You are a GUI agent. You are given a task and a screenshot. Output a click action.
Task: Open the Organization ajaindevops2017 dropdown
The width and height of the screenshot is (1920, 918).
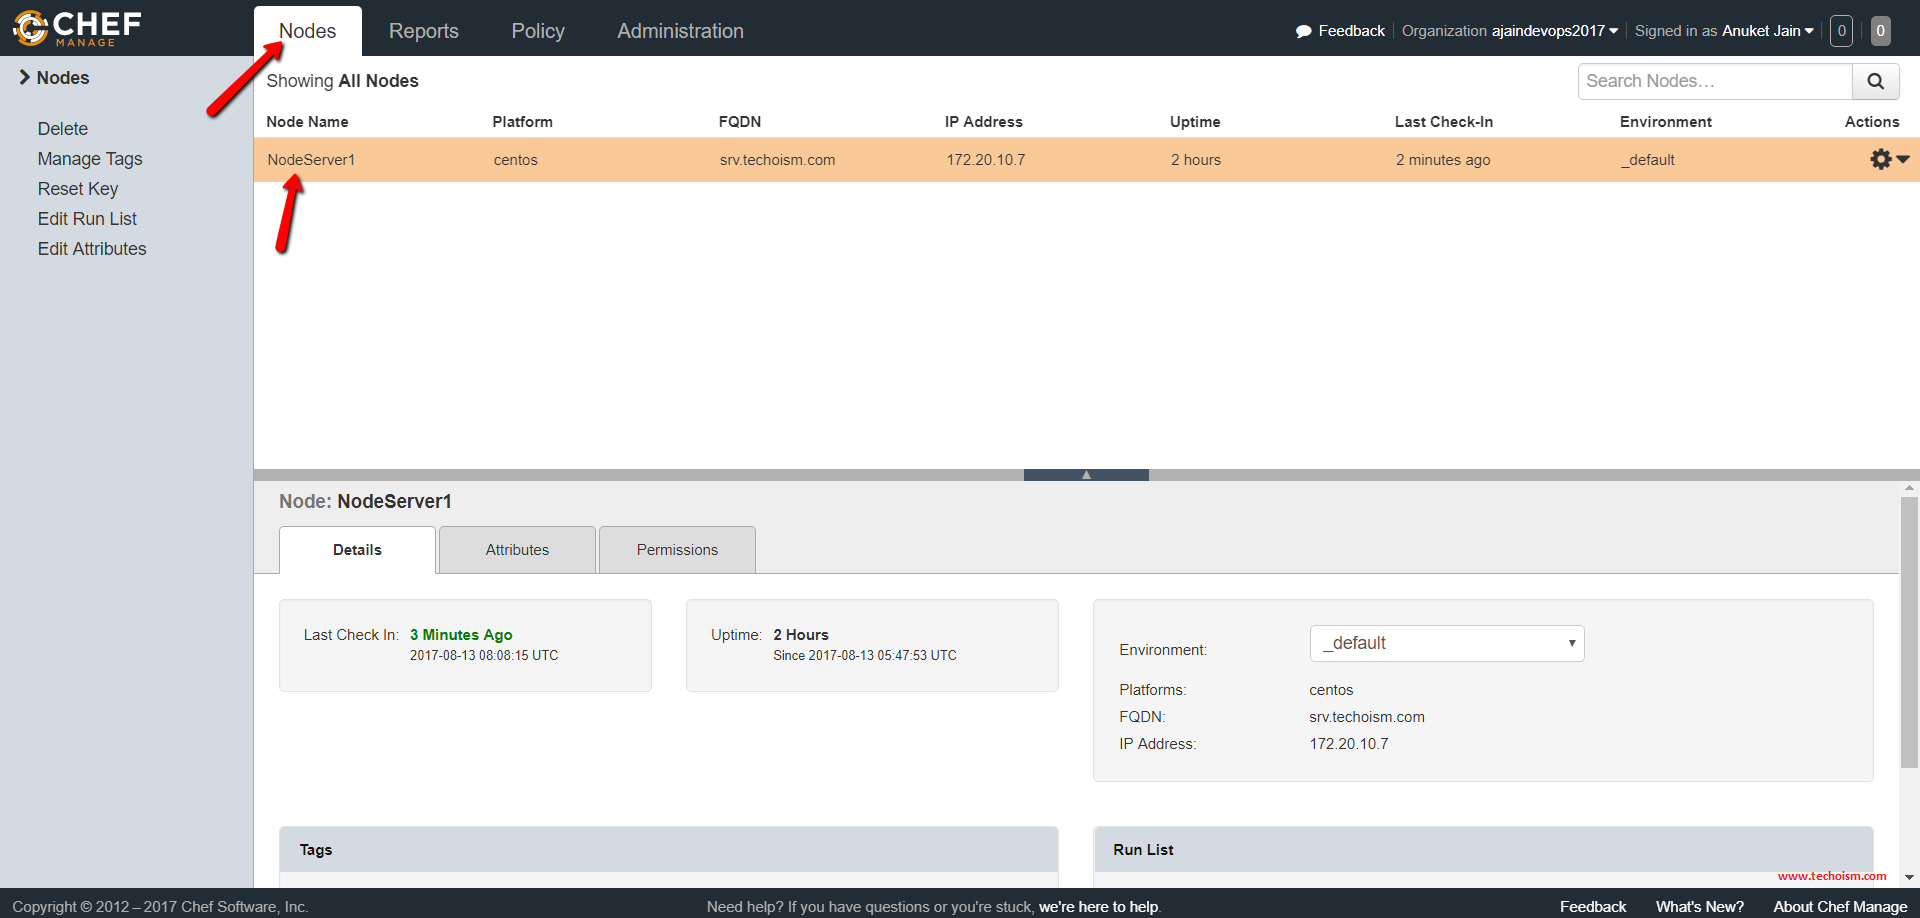pyautogui.click(x=1510, y=31)
